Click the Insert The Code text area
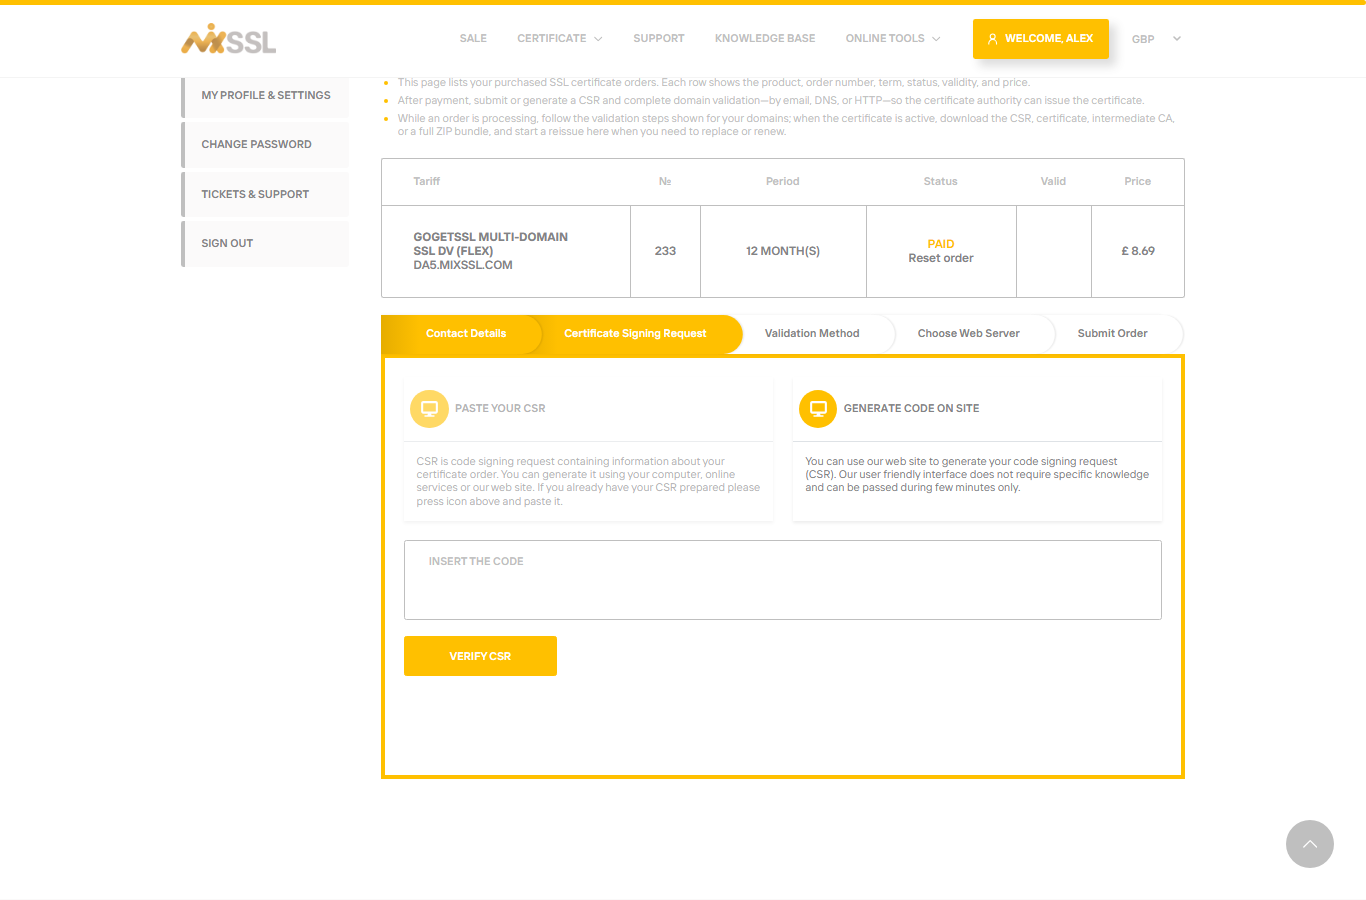1366x900 pixels. coord(783,580)
